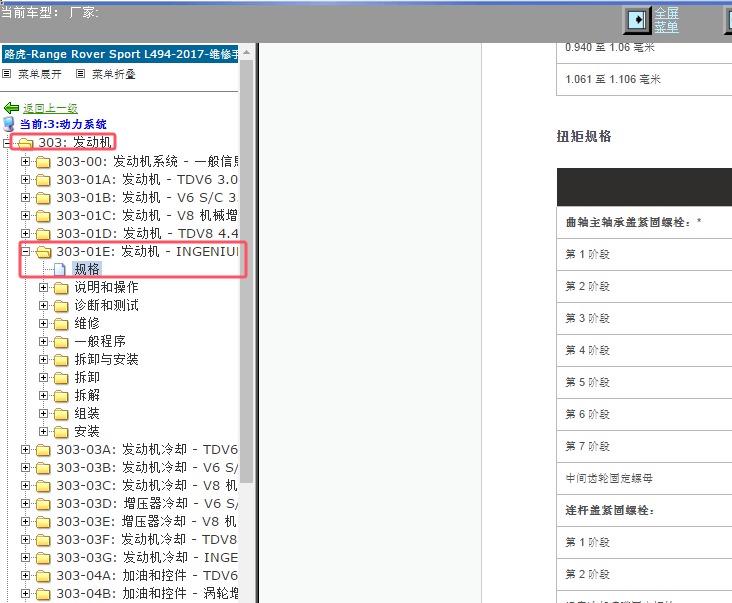Collapse the 303: 发动机 tree node
Screen dimensions: 732x603
point(7,143)
